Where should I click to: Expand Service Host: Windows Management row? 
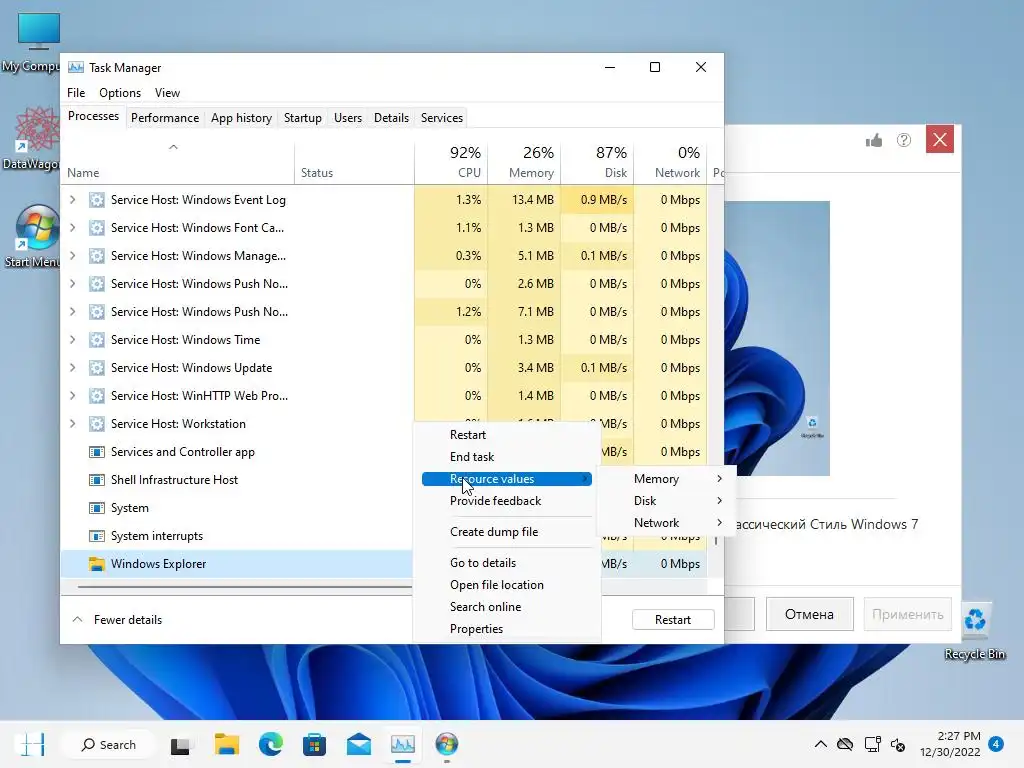point(72,256)
